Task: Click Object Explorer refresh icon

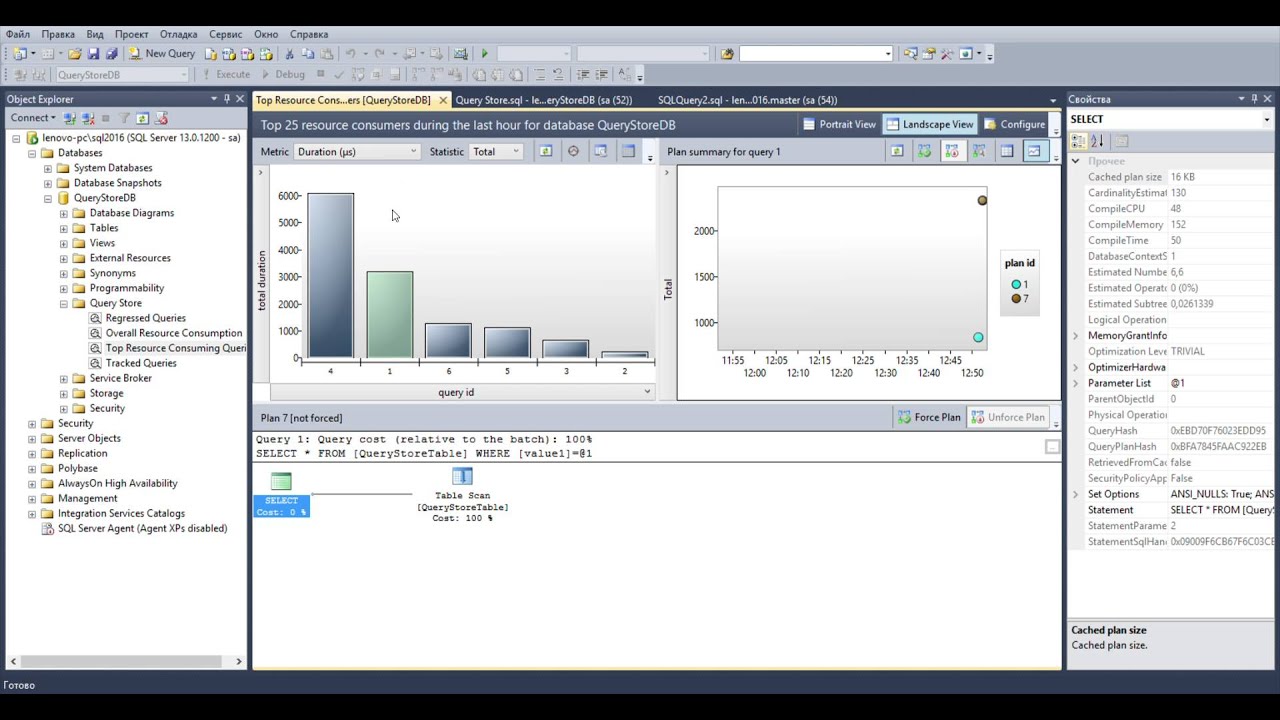Action: (143, 118)
